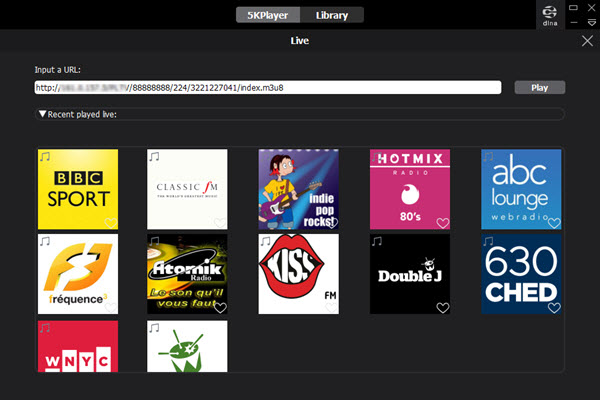Click the music note on Kiss FM tile

[x=266, y=241]
